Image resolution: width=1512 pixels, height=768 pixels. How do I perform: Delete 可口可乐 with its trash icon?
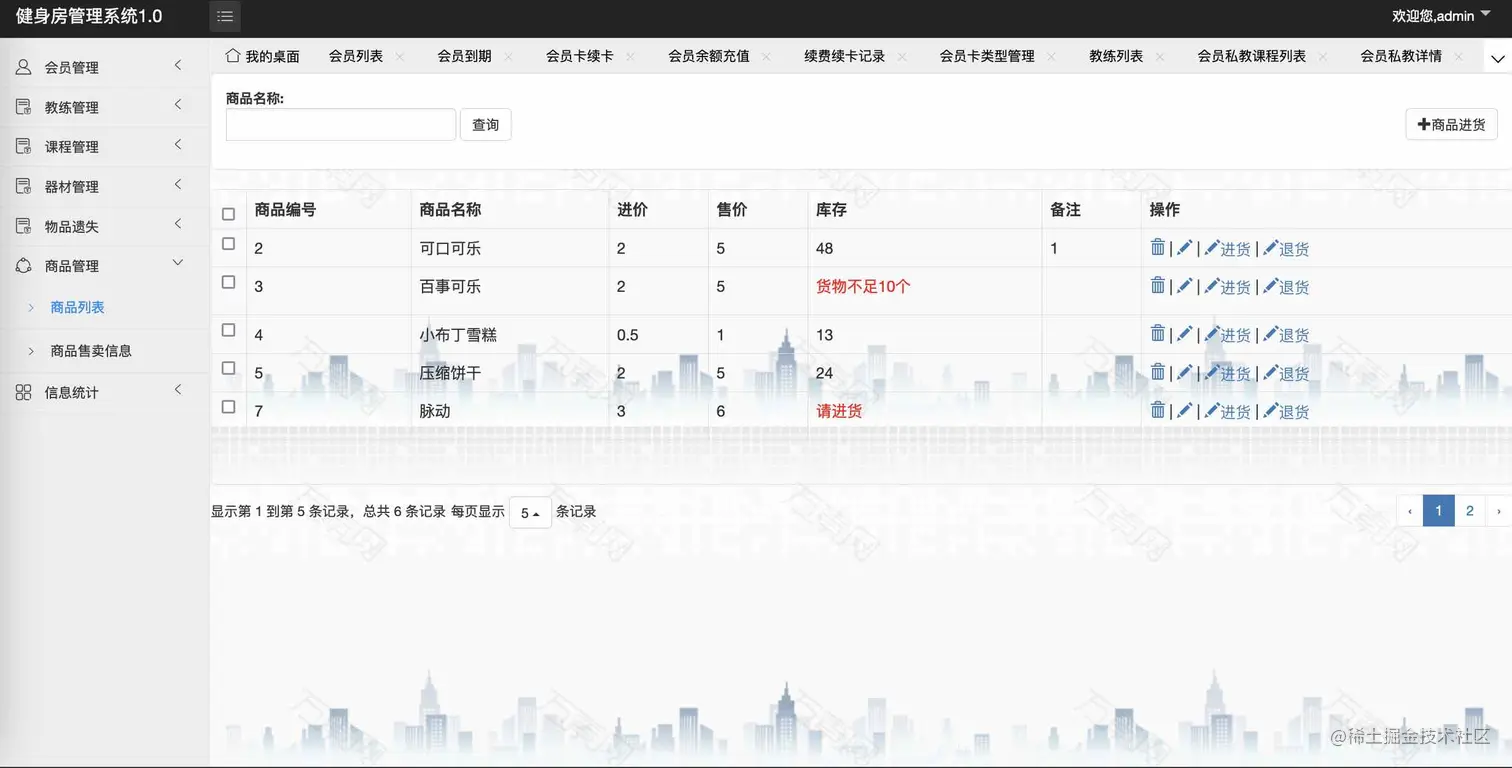pos(1158,247)
